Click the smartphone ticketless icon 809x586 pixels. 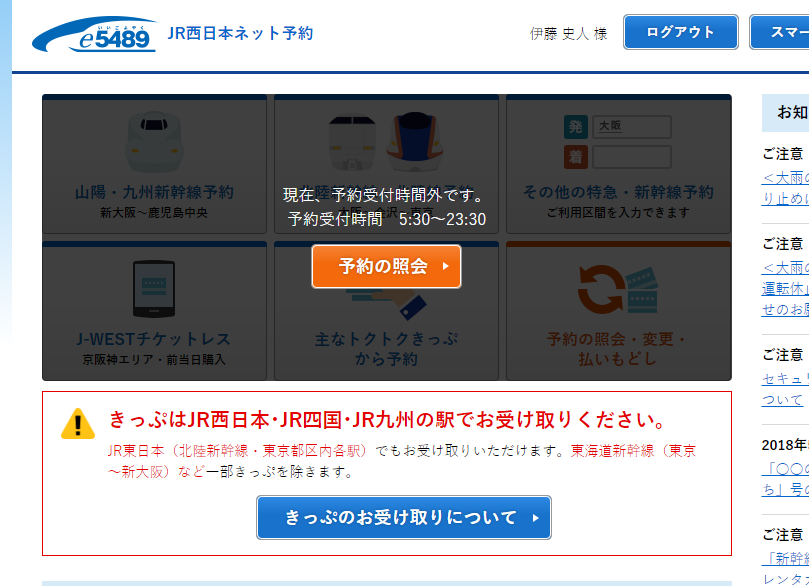click(154, 289)
